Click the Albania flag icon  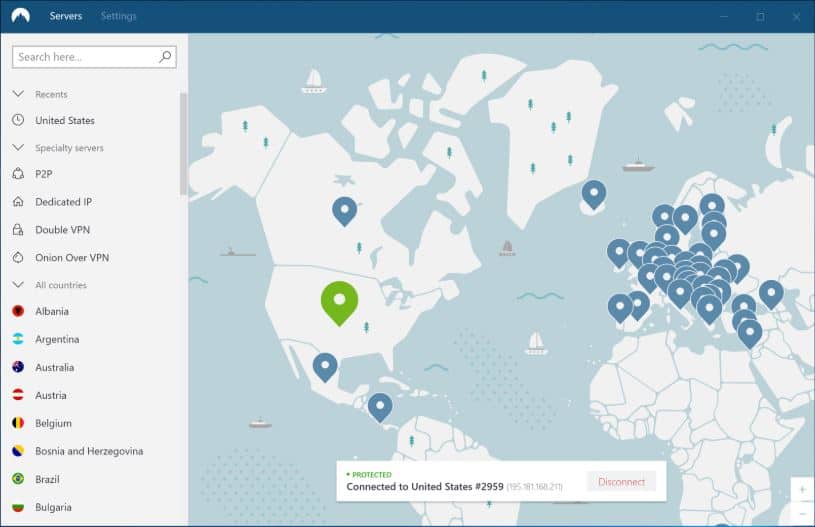[18, 311]
